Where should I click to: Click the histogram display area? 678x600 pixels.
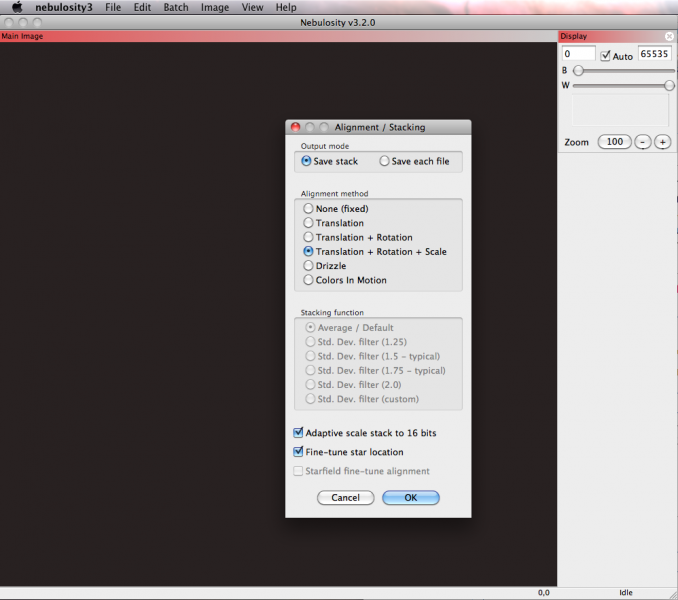tap(620, 110)
